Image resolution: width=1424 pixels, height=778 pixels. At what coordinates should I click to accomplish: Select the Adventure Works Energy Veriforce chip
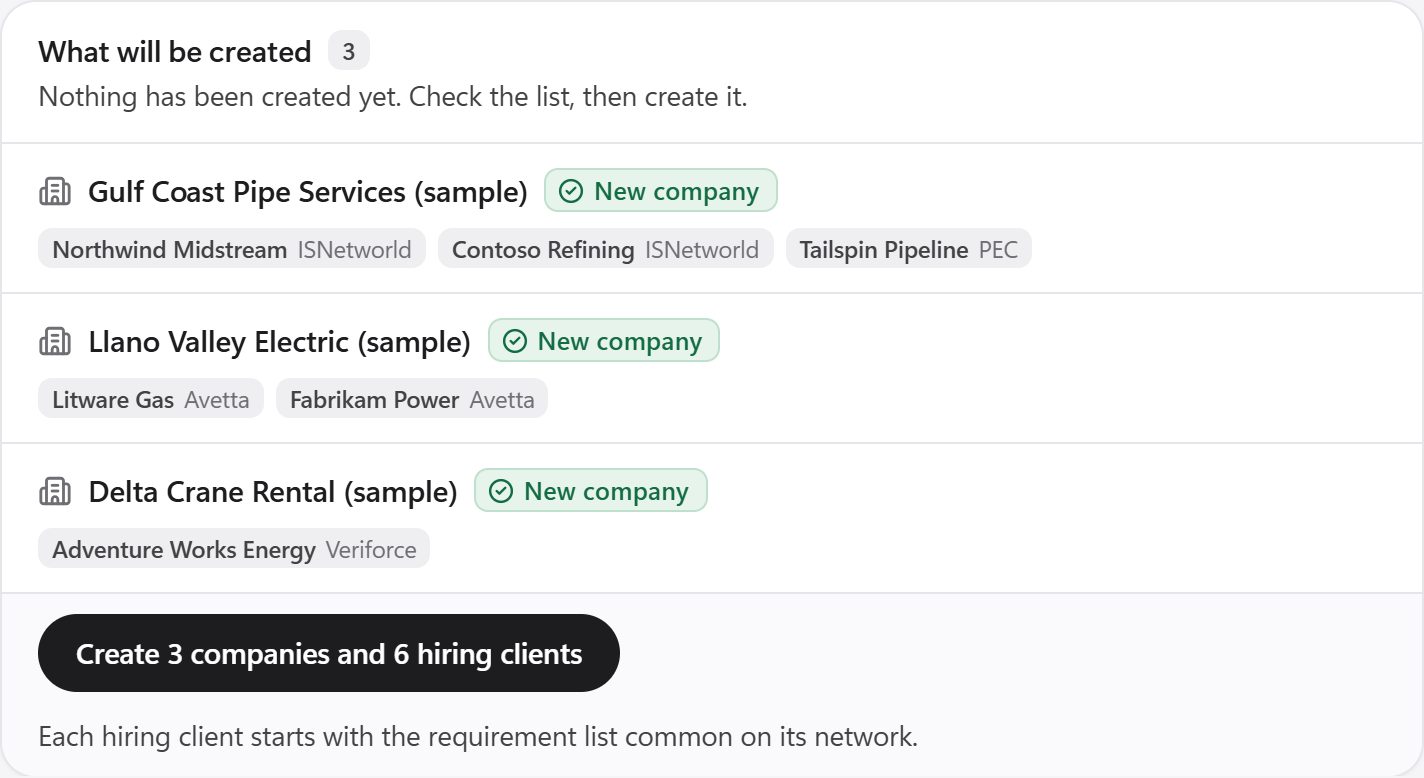[234, 549]
